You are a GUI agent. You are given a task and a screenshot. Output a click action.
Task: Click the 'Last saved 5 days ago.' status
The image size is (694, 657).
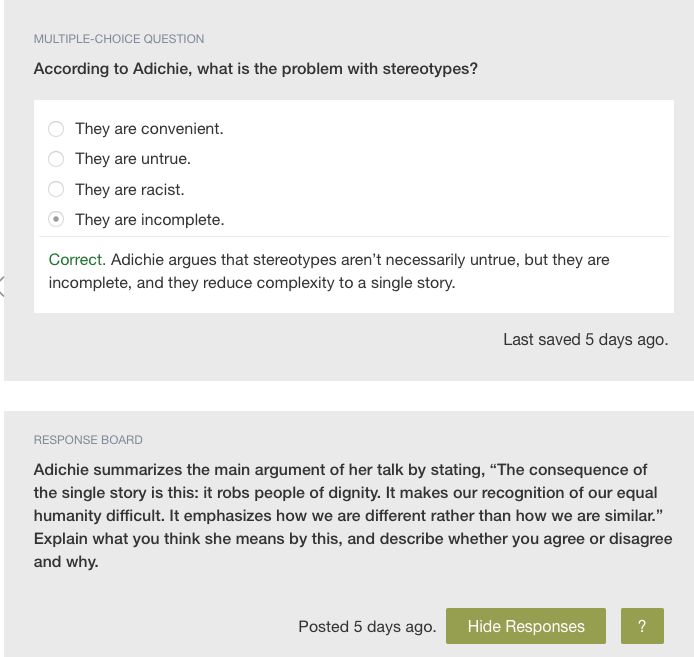[586, 340]
